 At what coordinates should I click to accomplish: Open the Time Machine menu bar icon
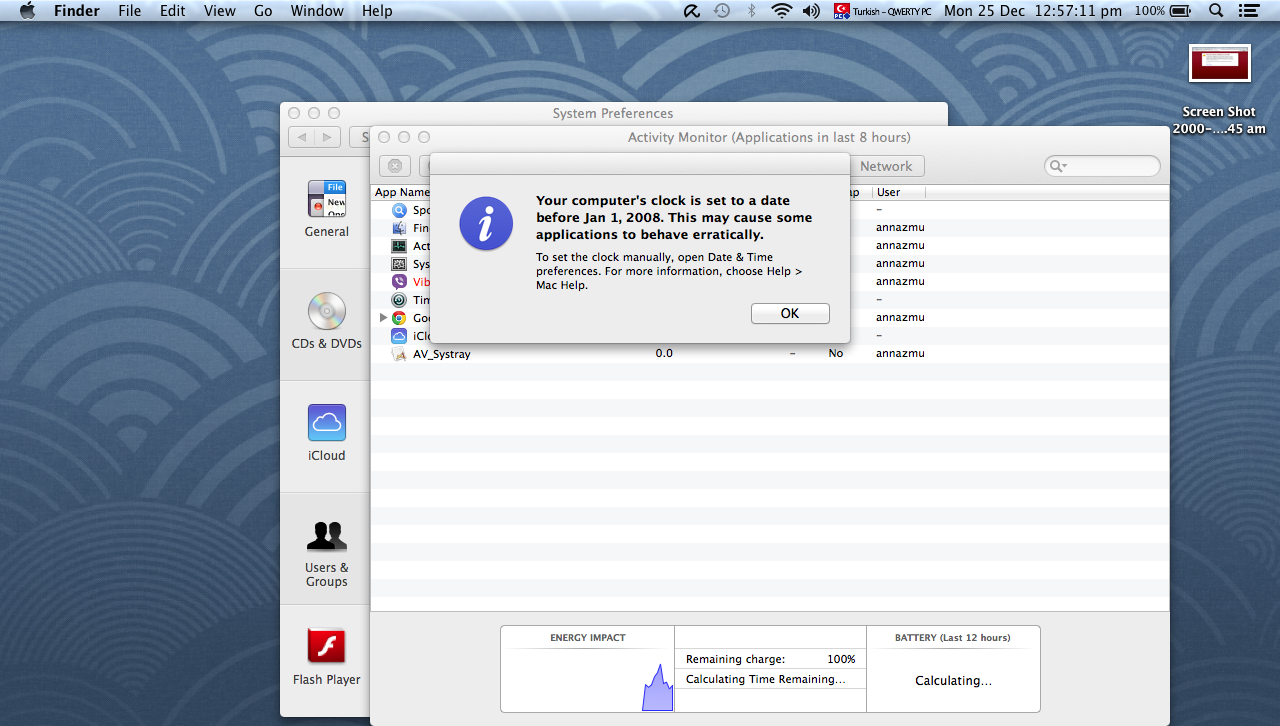(x=722, y=11)
